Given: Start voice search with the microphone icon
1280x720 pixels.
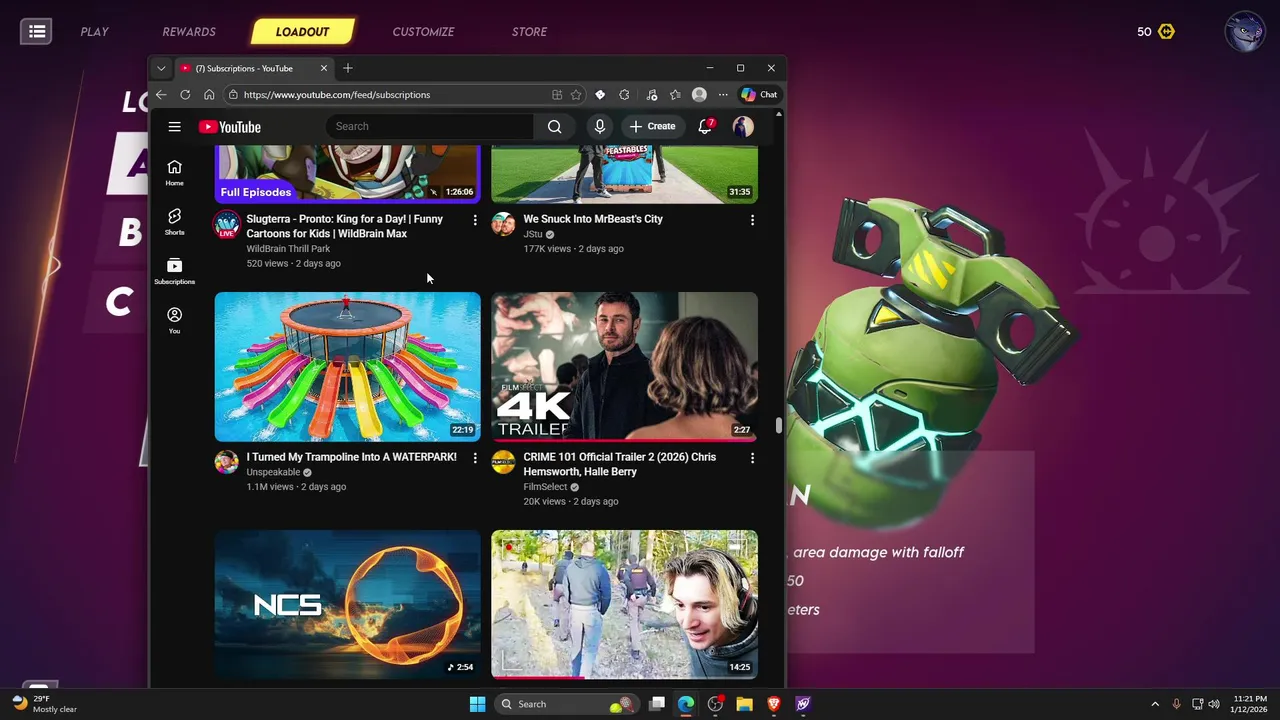Looking at the screenshot, I should click(599, 127).
